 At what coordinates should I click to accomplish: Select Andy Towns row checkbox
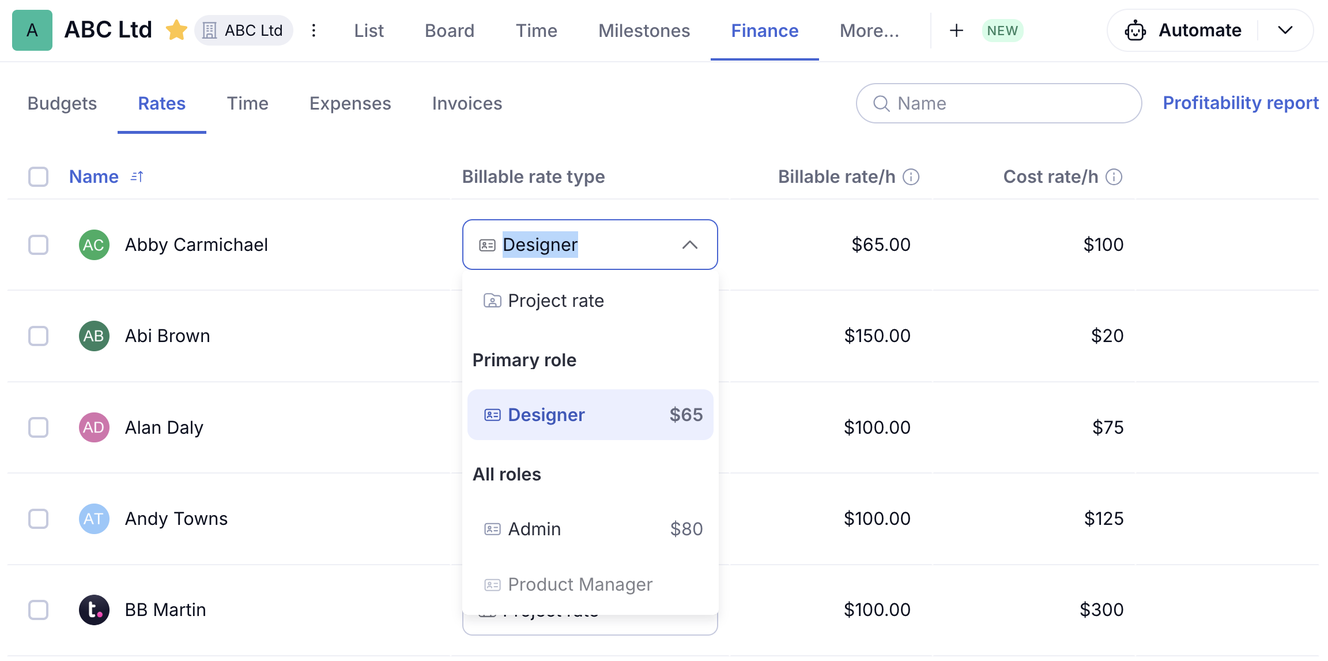pyautogui.click(x=38, y=519)
